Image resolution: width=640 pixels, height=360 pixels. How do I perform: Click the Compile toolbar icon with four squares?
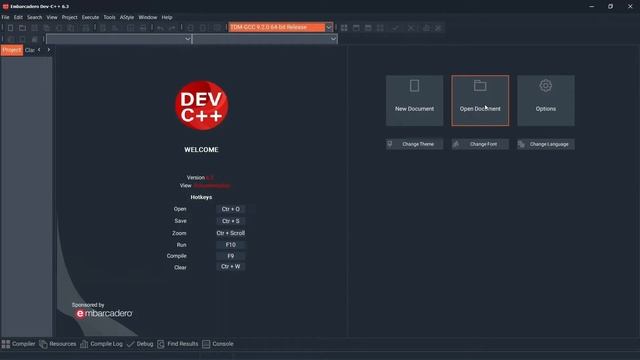click(x=344, y=28)
